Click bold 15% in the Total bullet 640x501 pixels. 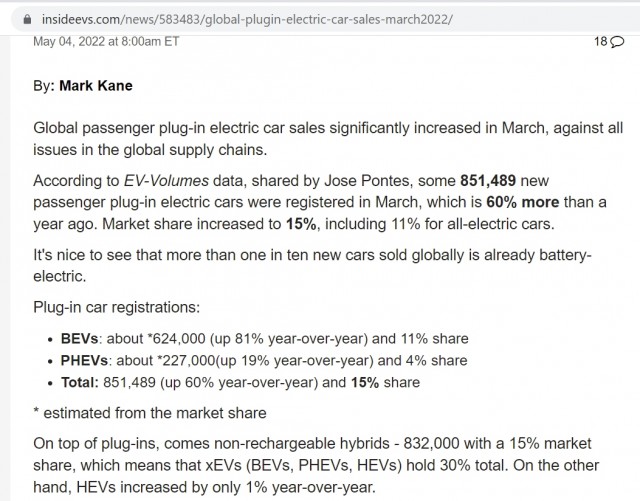click(x=365, y=382)
